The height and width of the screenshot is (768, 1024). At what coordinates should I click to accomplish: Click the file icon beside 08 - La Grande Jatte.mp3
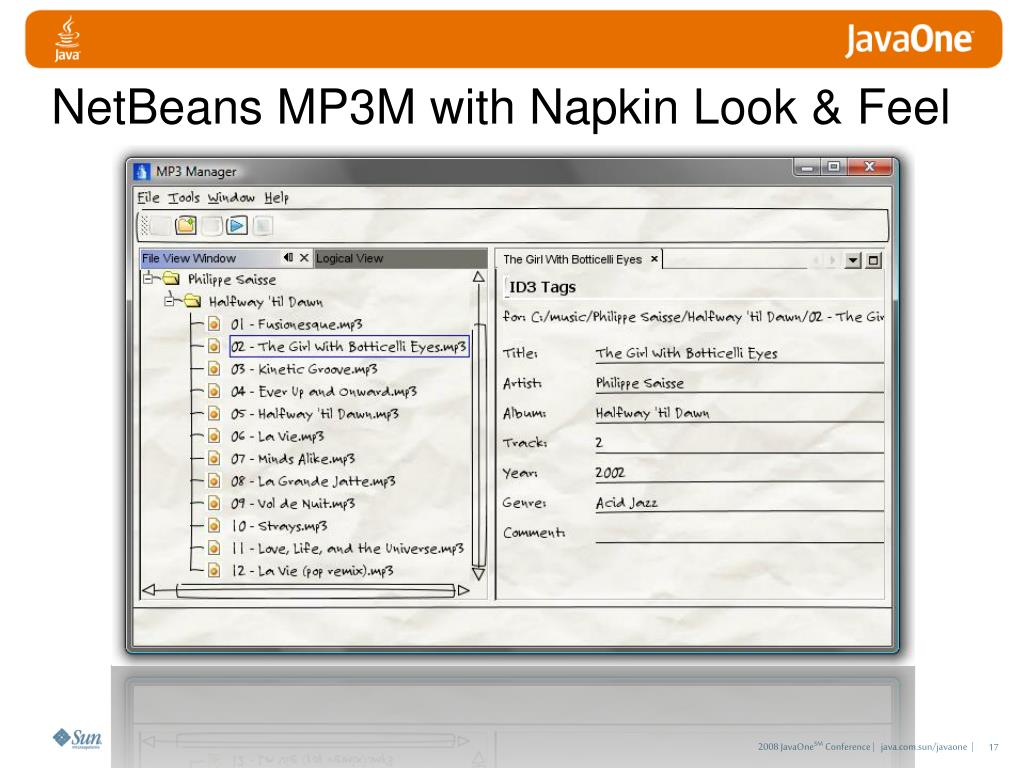[x=214, y=481]
